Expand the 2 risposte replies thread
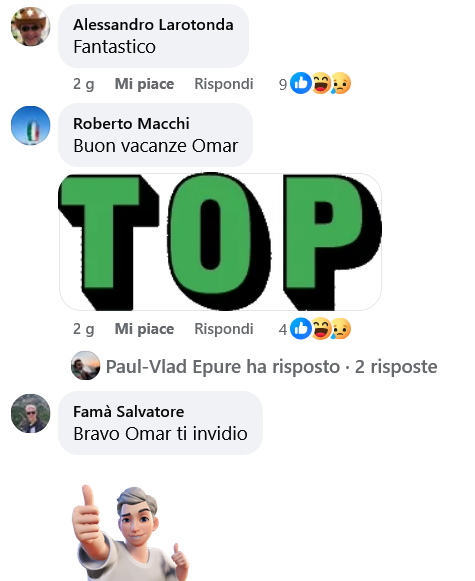 (396, 366)
